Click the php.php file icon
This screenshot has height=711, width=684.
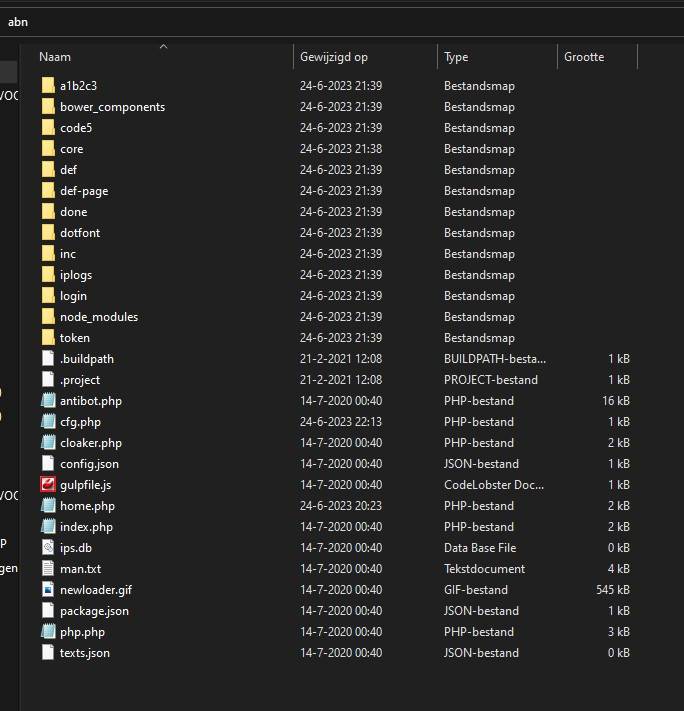[x=48, y=632]
